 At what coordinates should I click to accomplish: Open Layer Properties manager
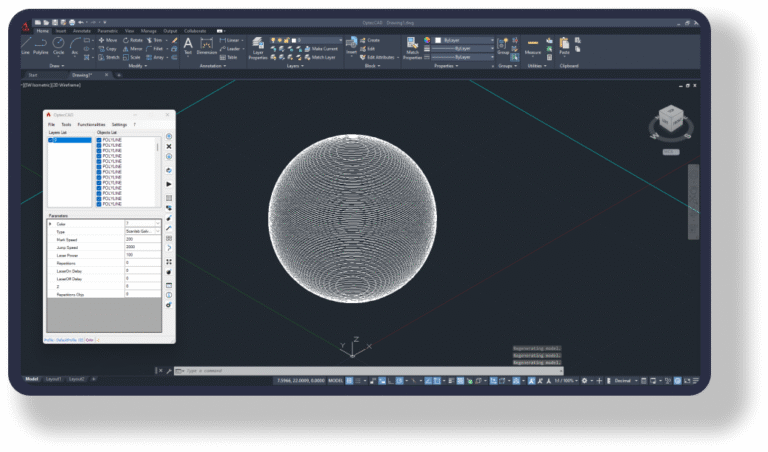(258, 48)
